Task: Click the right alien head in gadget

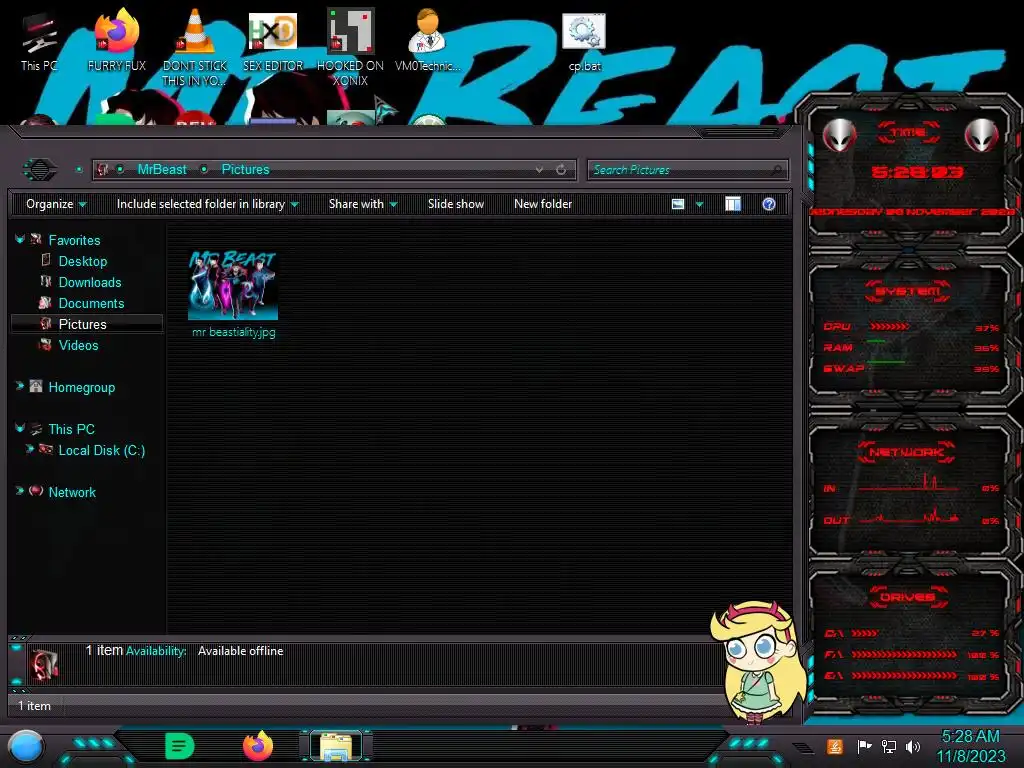Action: pos(981,136)
